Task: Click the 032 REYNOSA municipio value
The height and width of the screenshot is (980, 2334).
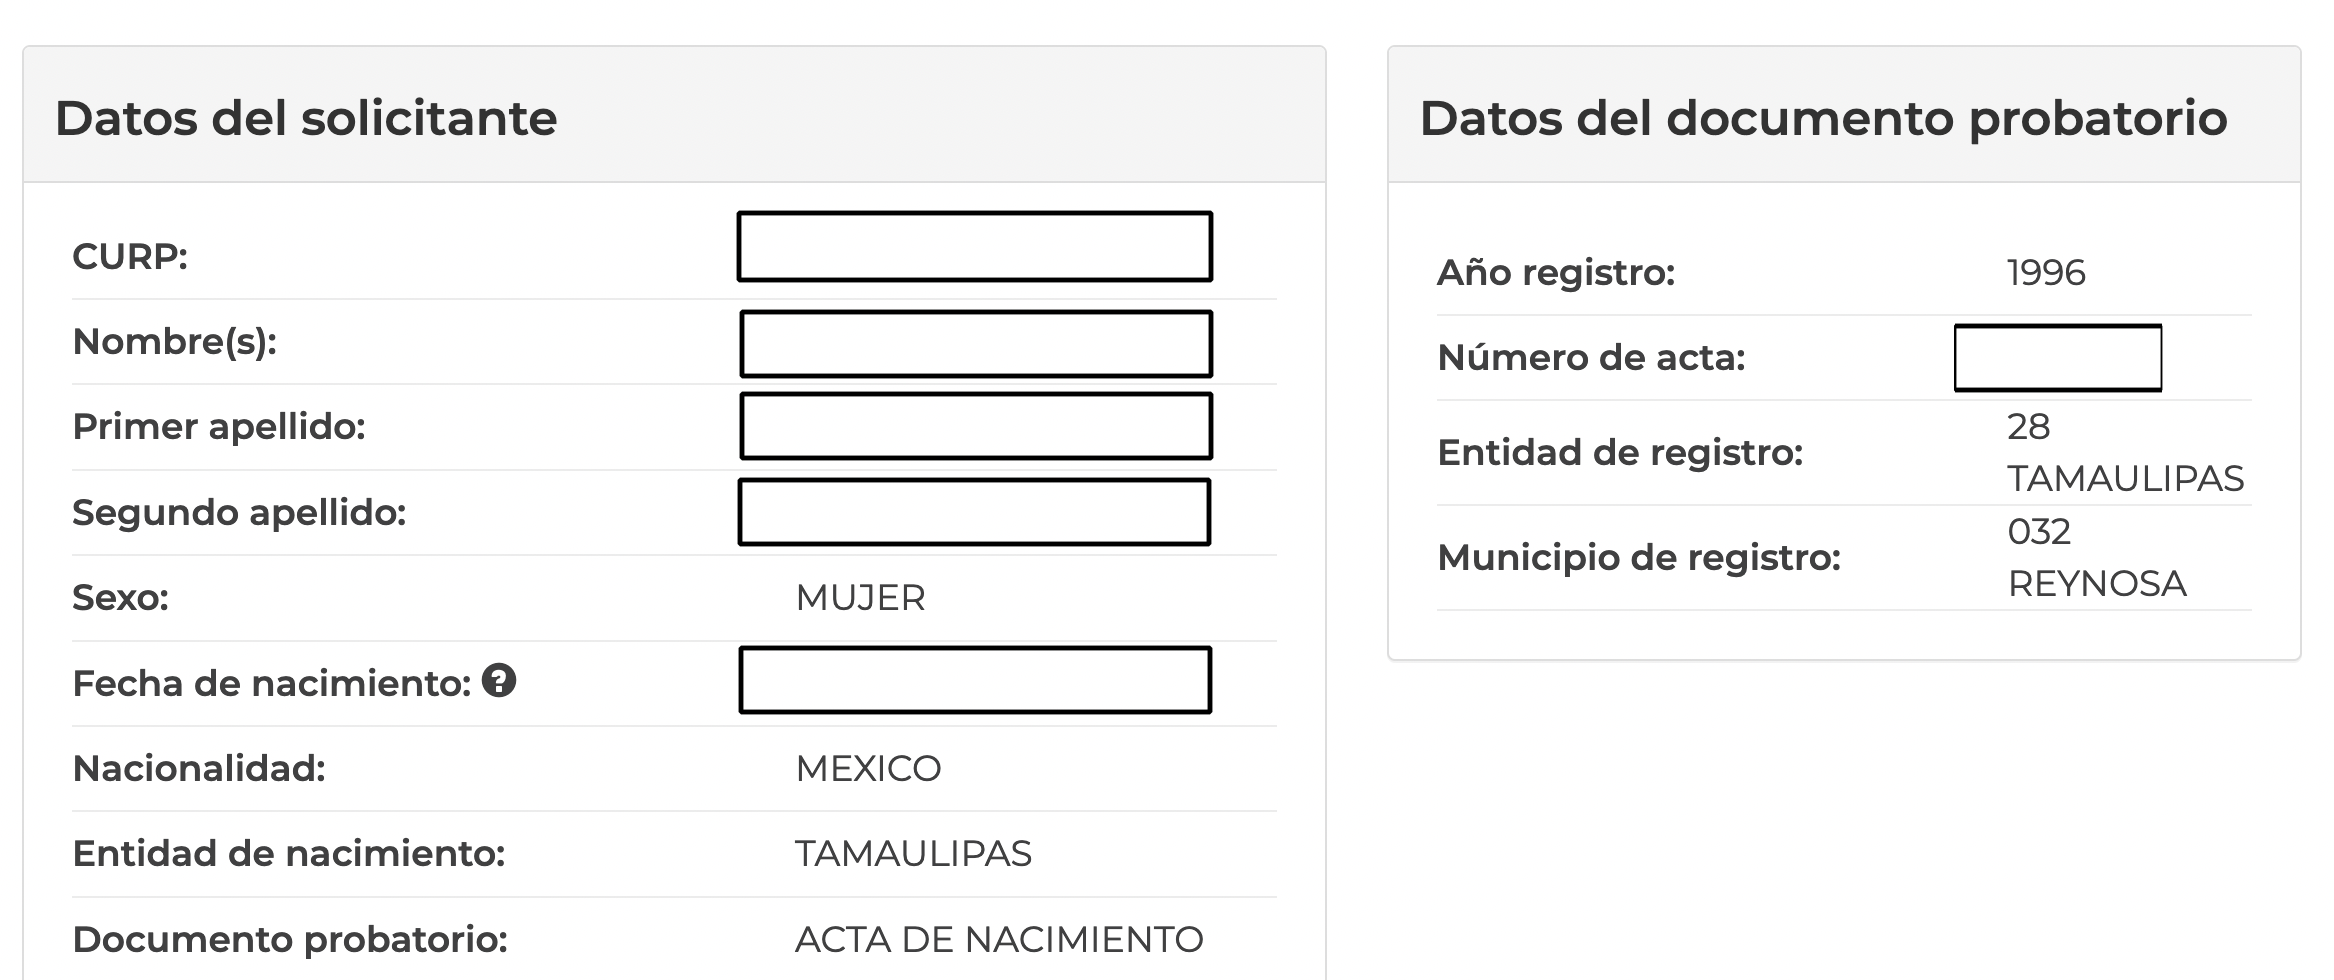Action: 2096,558
